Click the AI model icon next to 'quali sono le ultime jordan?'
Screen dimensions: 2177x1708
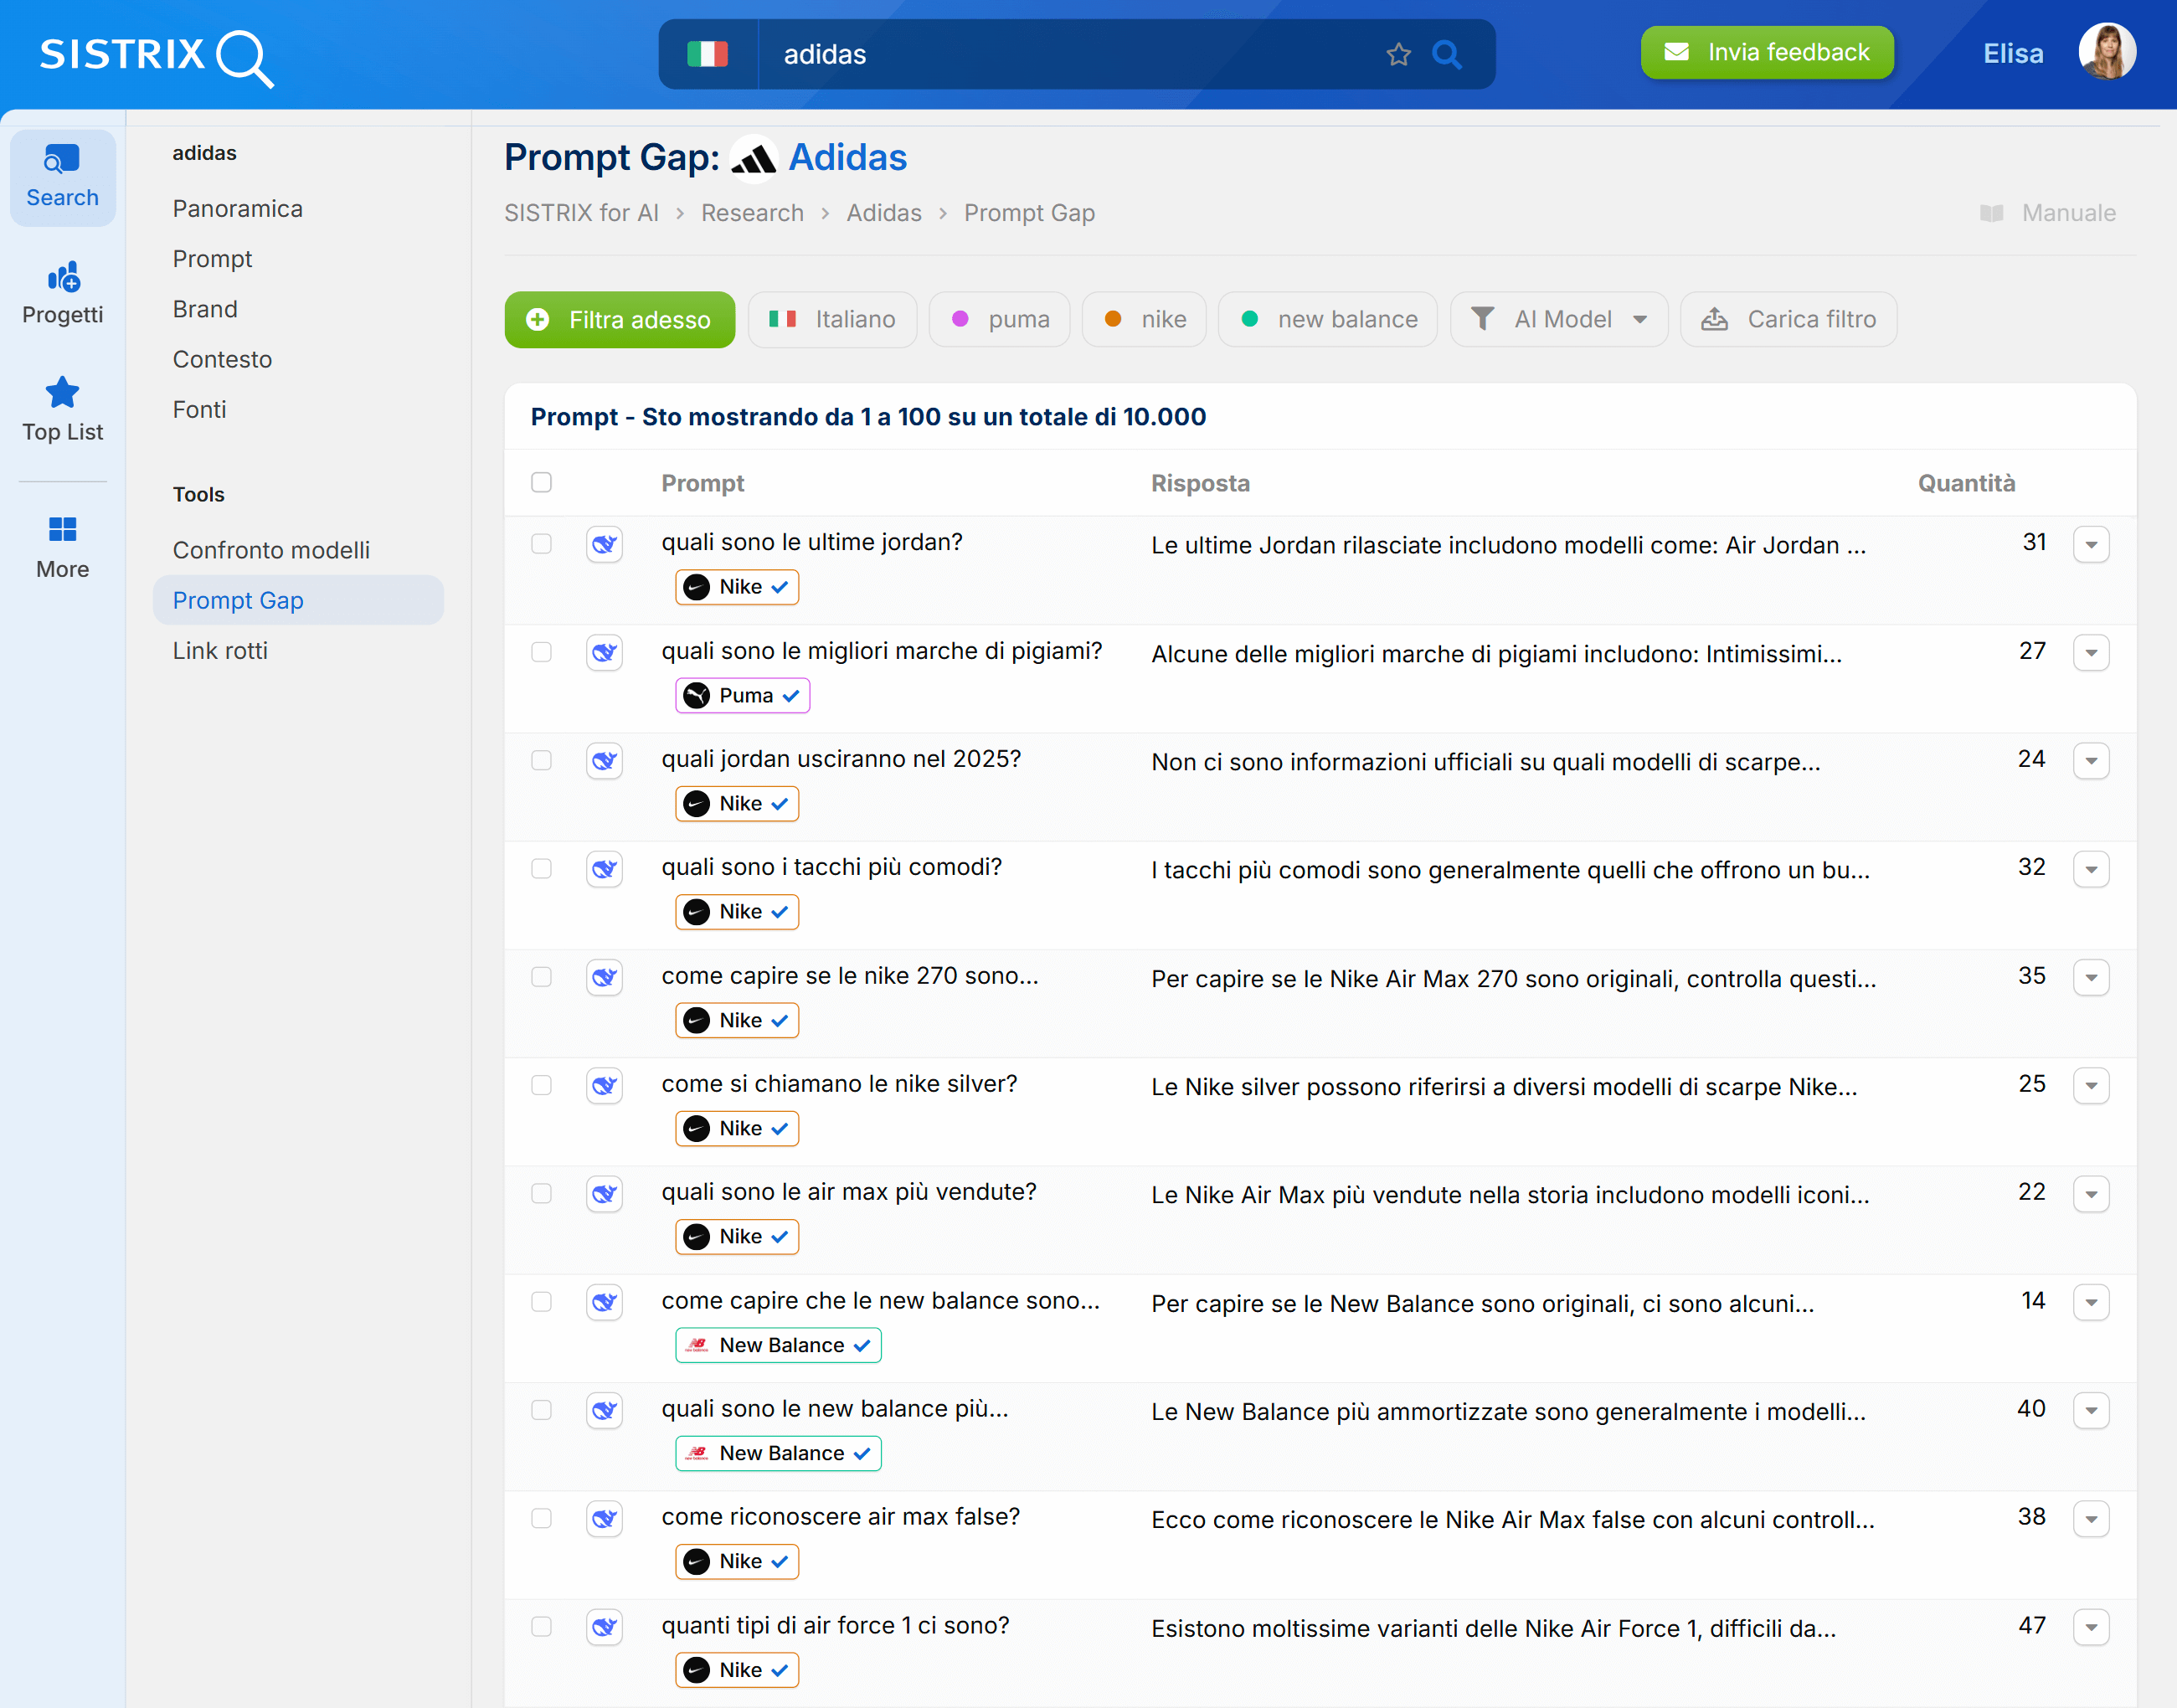(604, 544)
